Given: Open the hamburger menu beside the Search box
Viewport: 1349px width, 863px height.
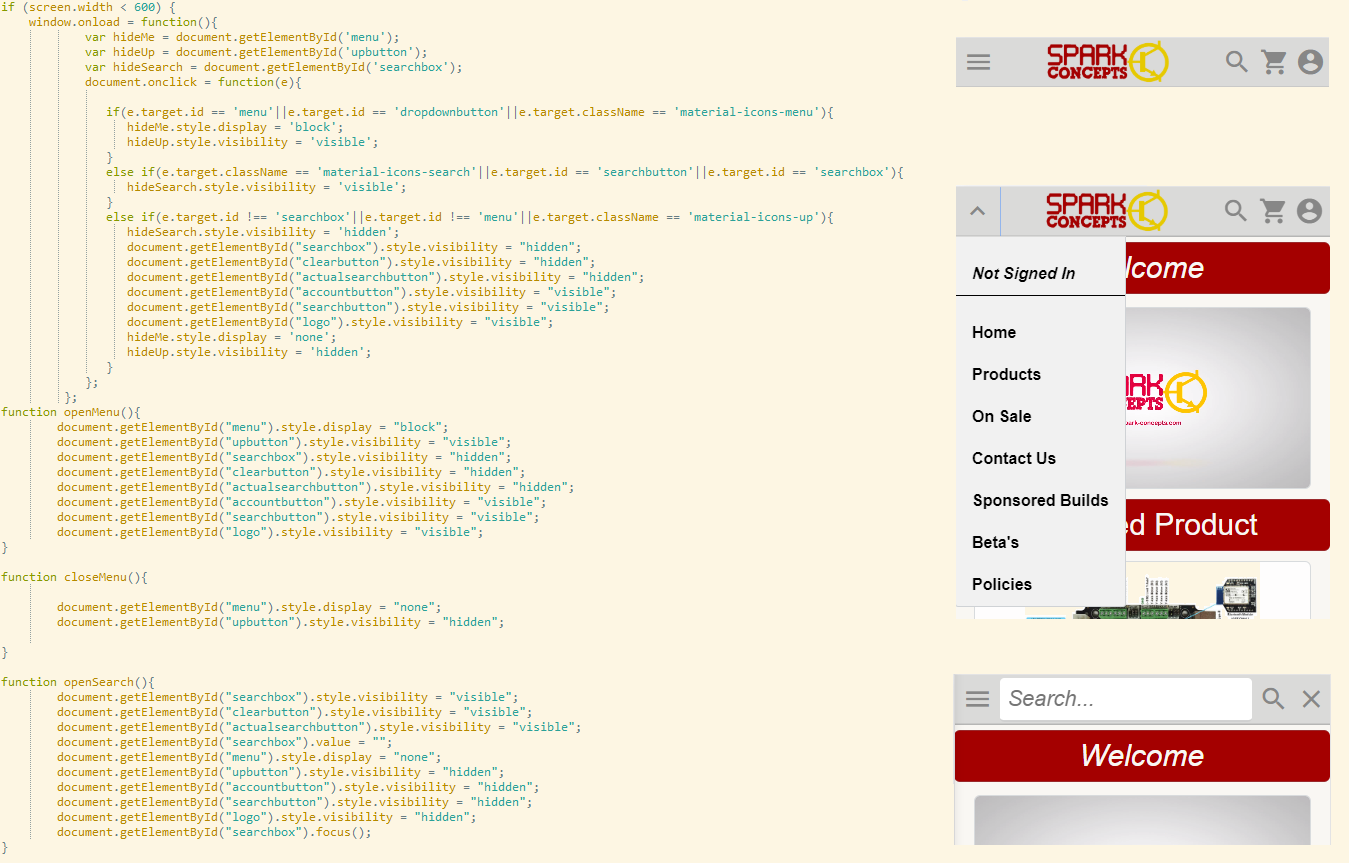Looking at the screenshot, I should [978, 699].
